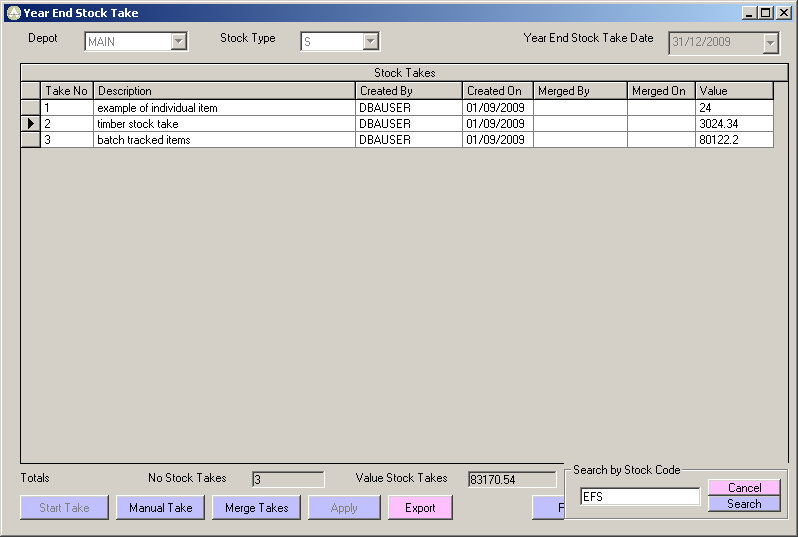Click Search in Search by Stock Code

click(744, 504)
